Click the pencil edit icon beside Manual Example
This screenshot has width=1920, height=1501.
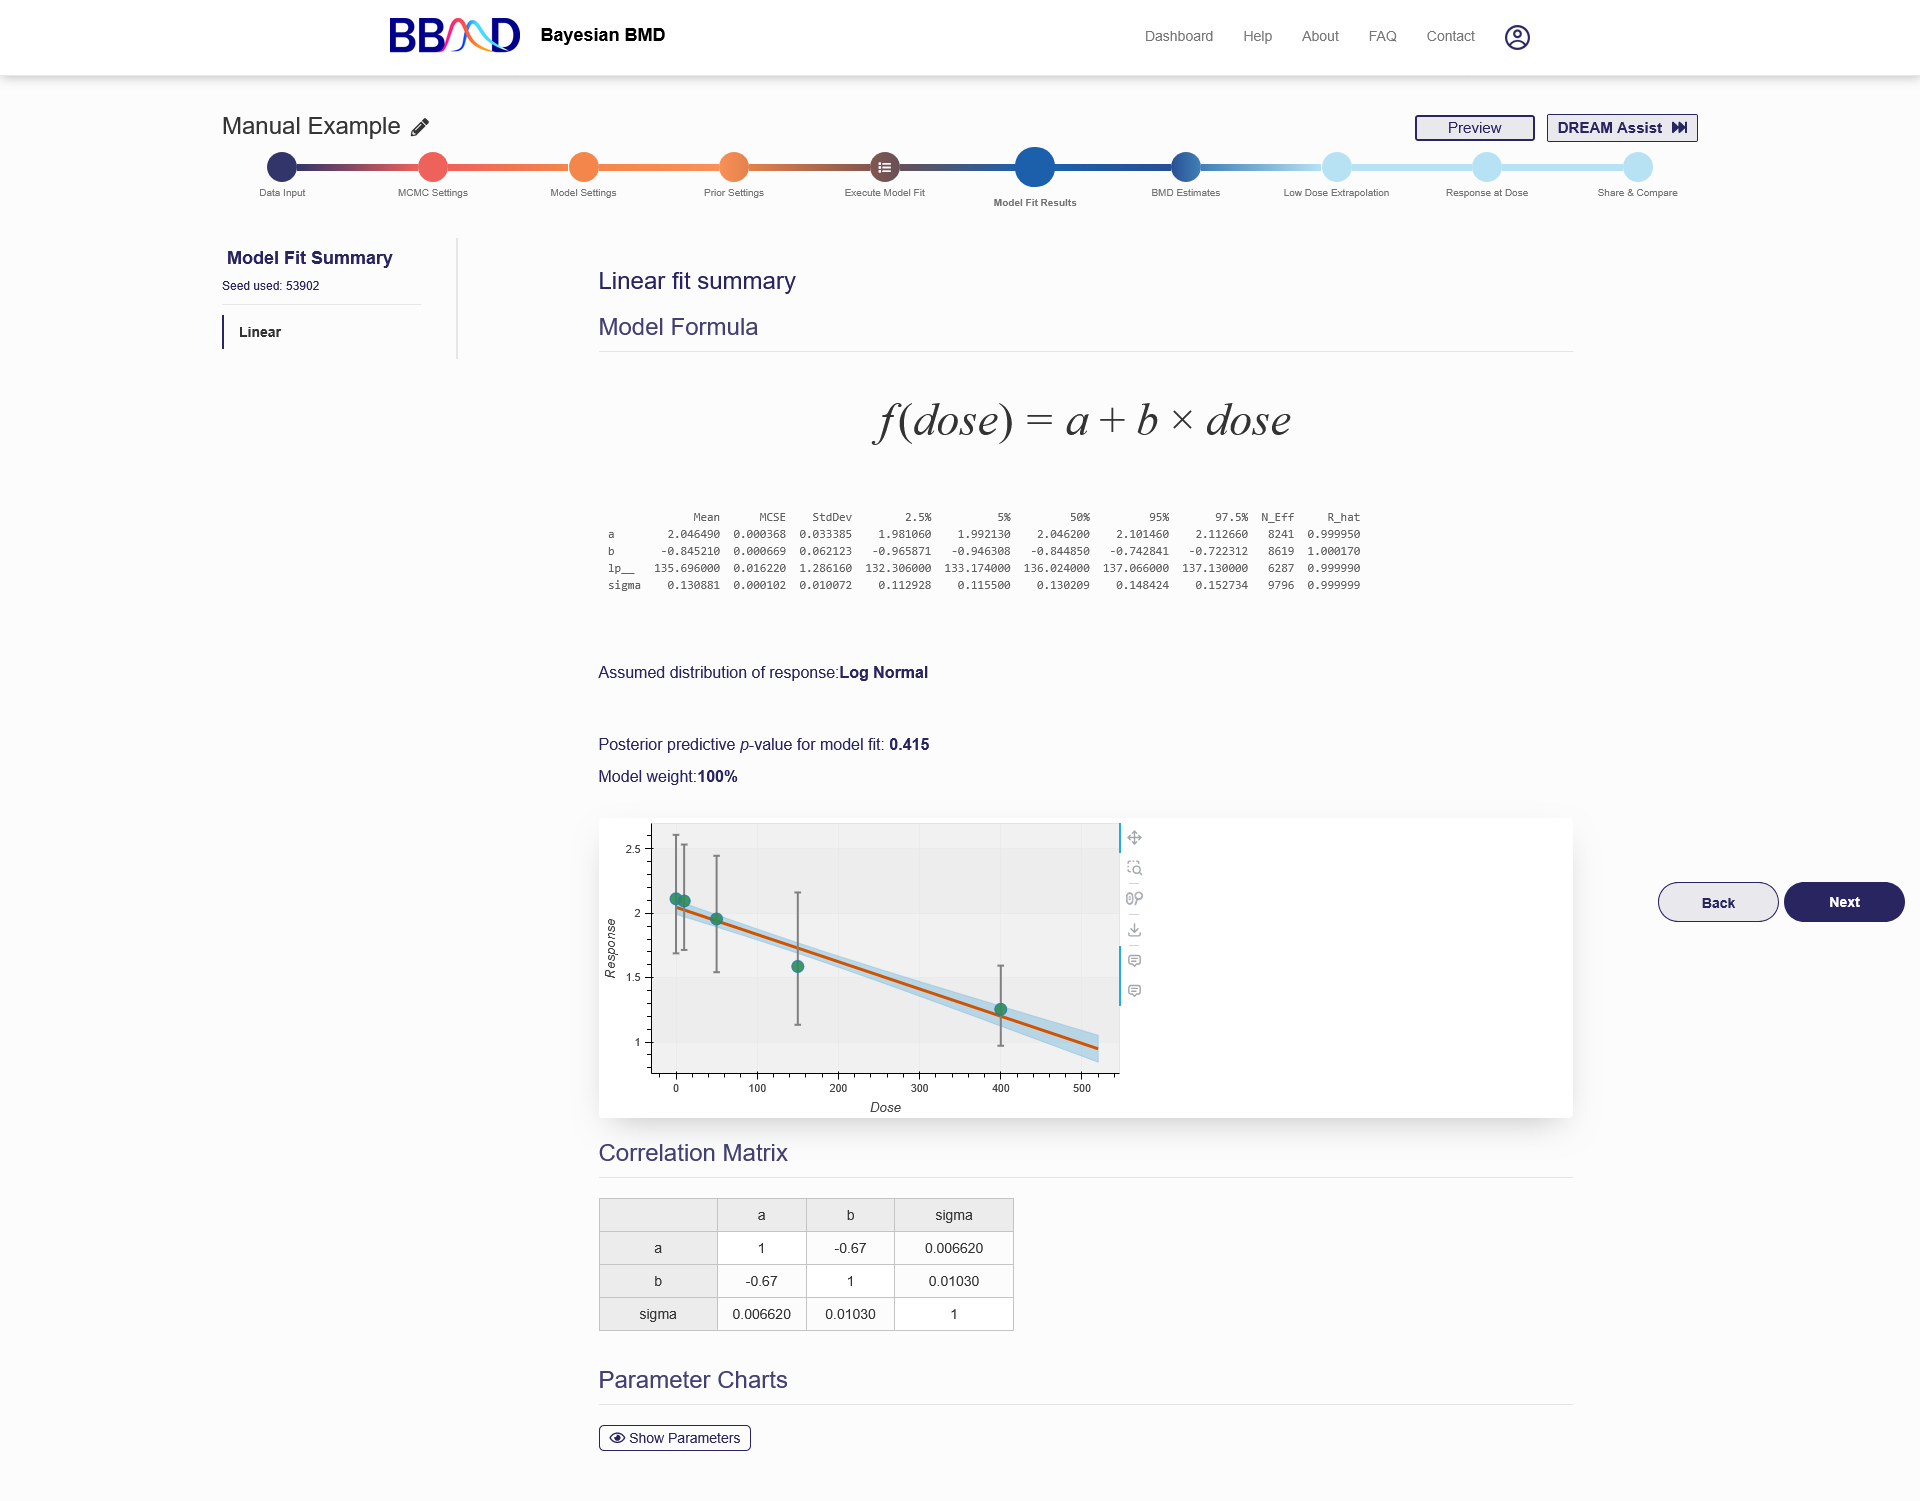tap(420, 127)
